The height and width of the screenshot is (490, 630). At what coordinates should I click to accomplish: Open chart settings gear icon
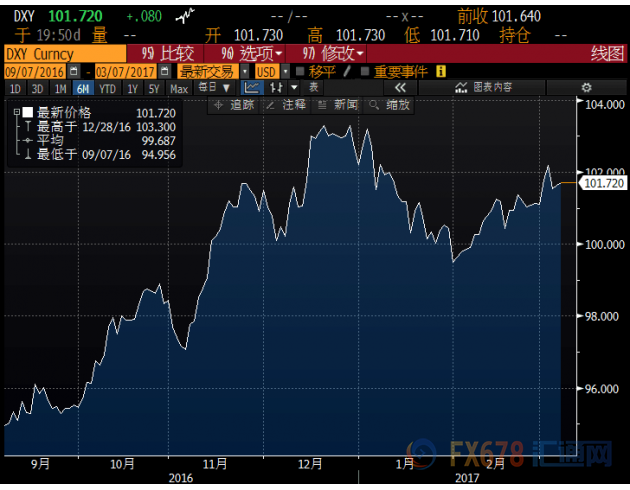(x=586, y=88)
